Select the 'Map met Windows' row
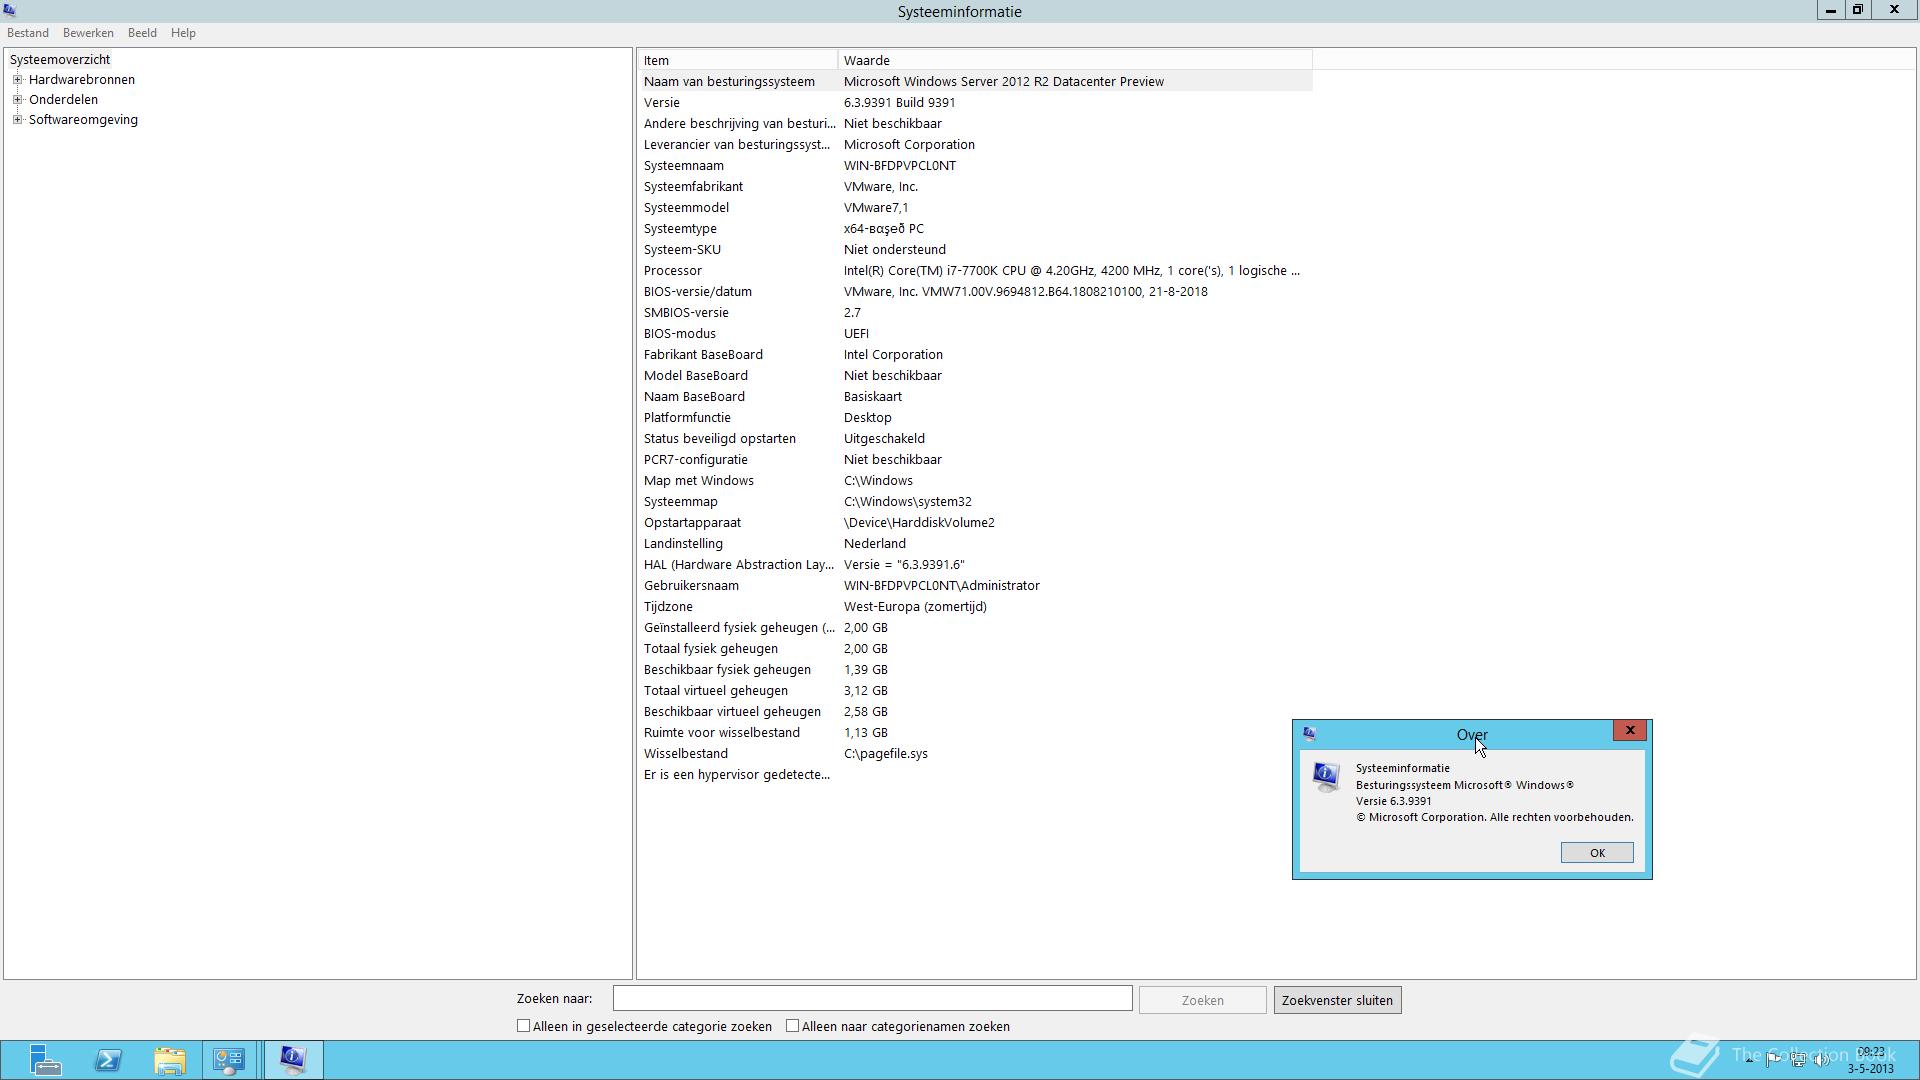Viewport: 1920px width, 1080px height. coord(975,480)
